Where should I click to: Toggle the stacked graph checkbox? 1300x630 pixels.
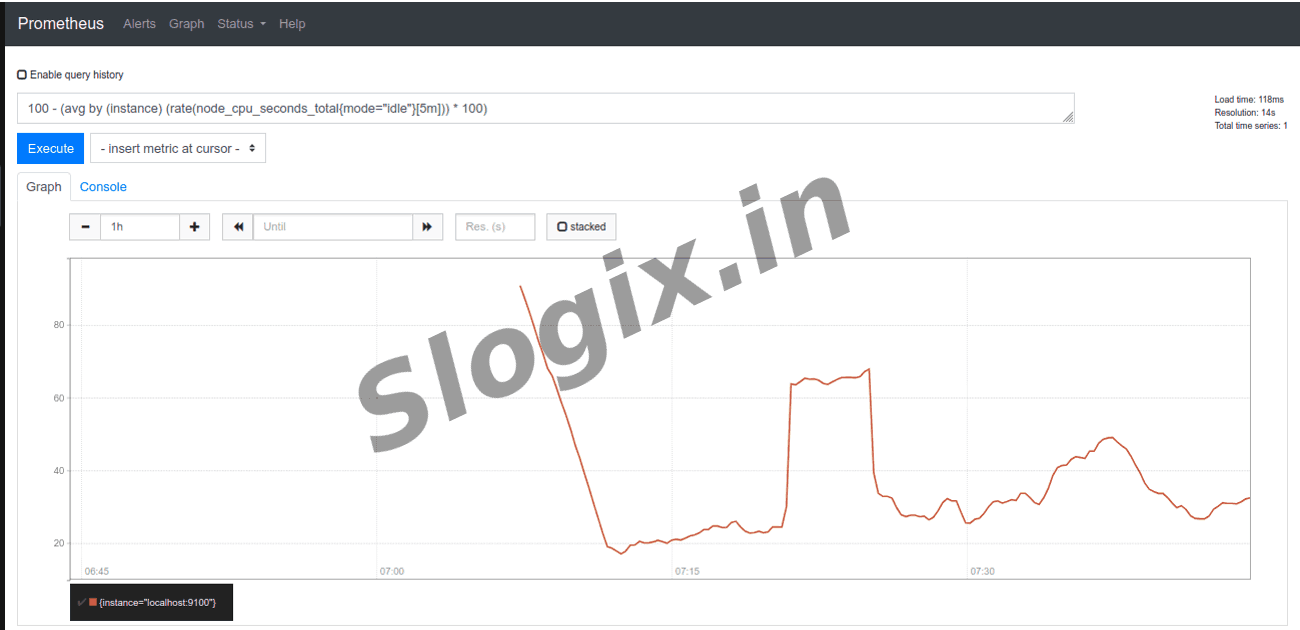562,227
